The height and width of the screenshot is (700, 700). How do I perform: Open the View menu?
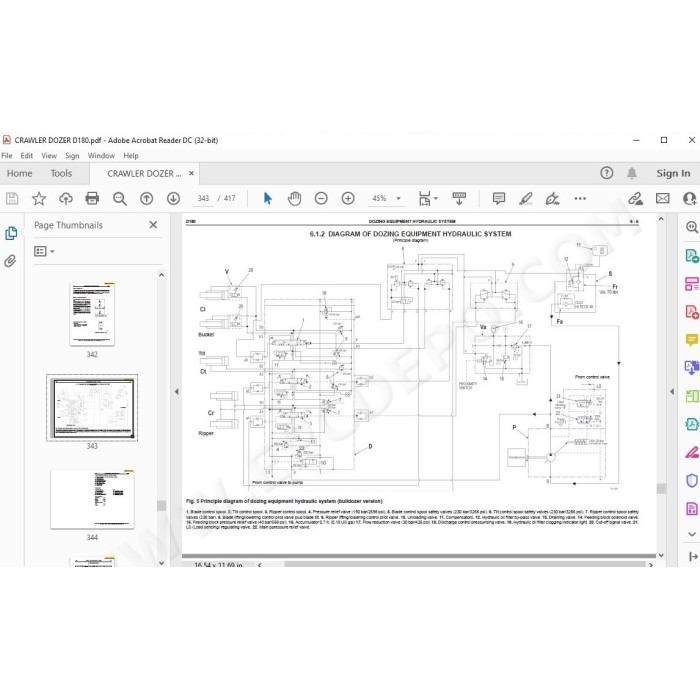pos(49,156)
